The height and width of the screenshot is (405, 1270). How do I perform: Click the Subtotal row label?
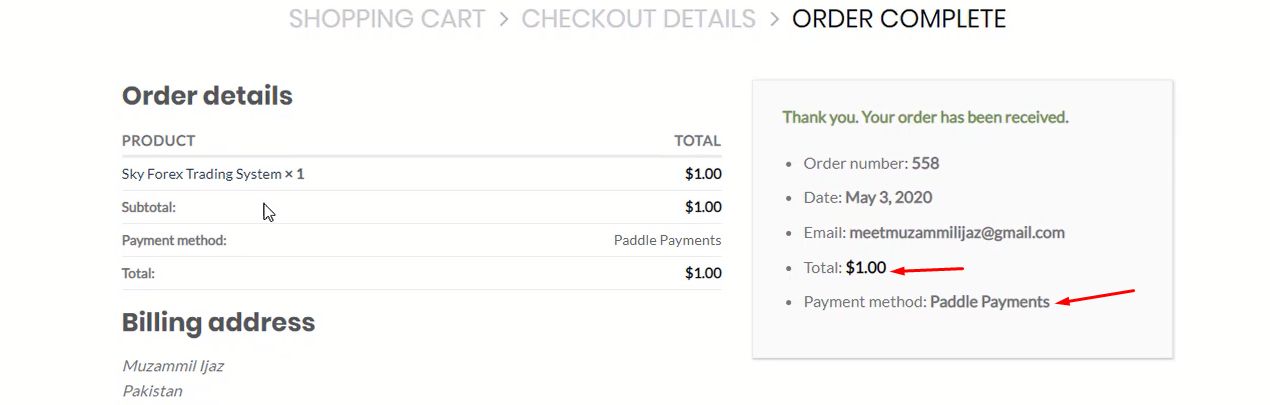(148, 207)
